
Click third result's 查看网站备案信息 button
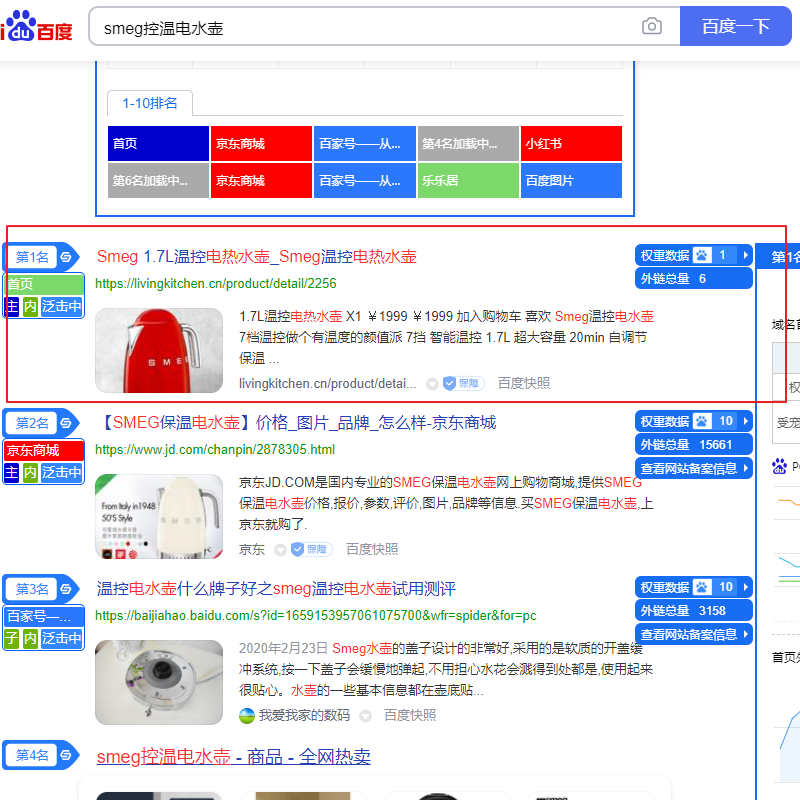pyautogui.click(x=693, y=634)
